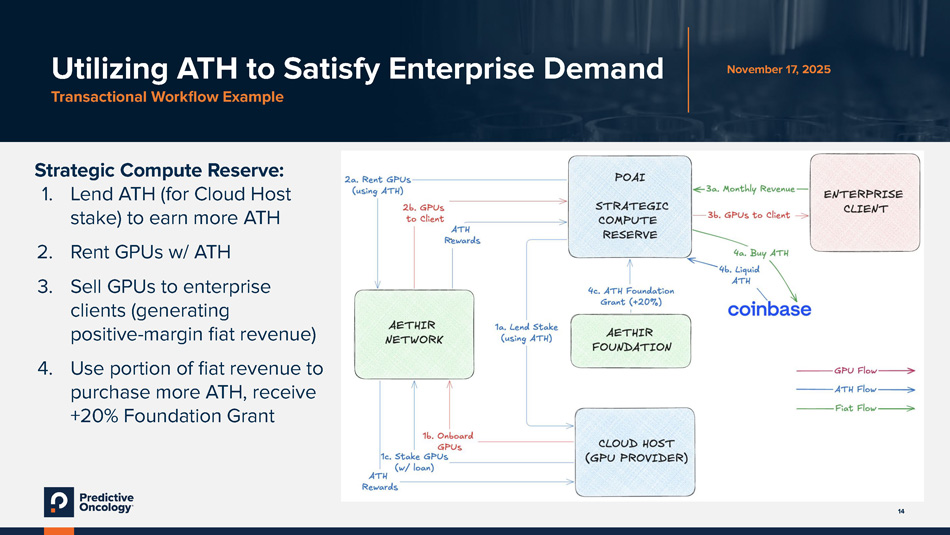Select the Enterprise Client box
This screenshot has width=950, height=535.
(x=864, y=201)
